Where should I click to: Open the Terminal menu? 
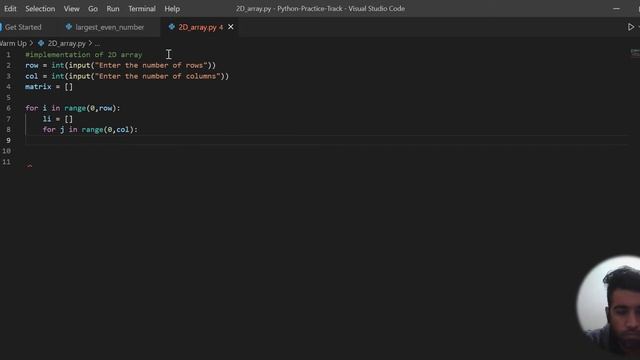(142, 9)
